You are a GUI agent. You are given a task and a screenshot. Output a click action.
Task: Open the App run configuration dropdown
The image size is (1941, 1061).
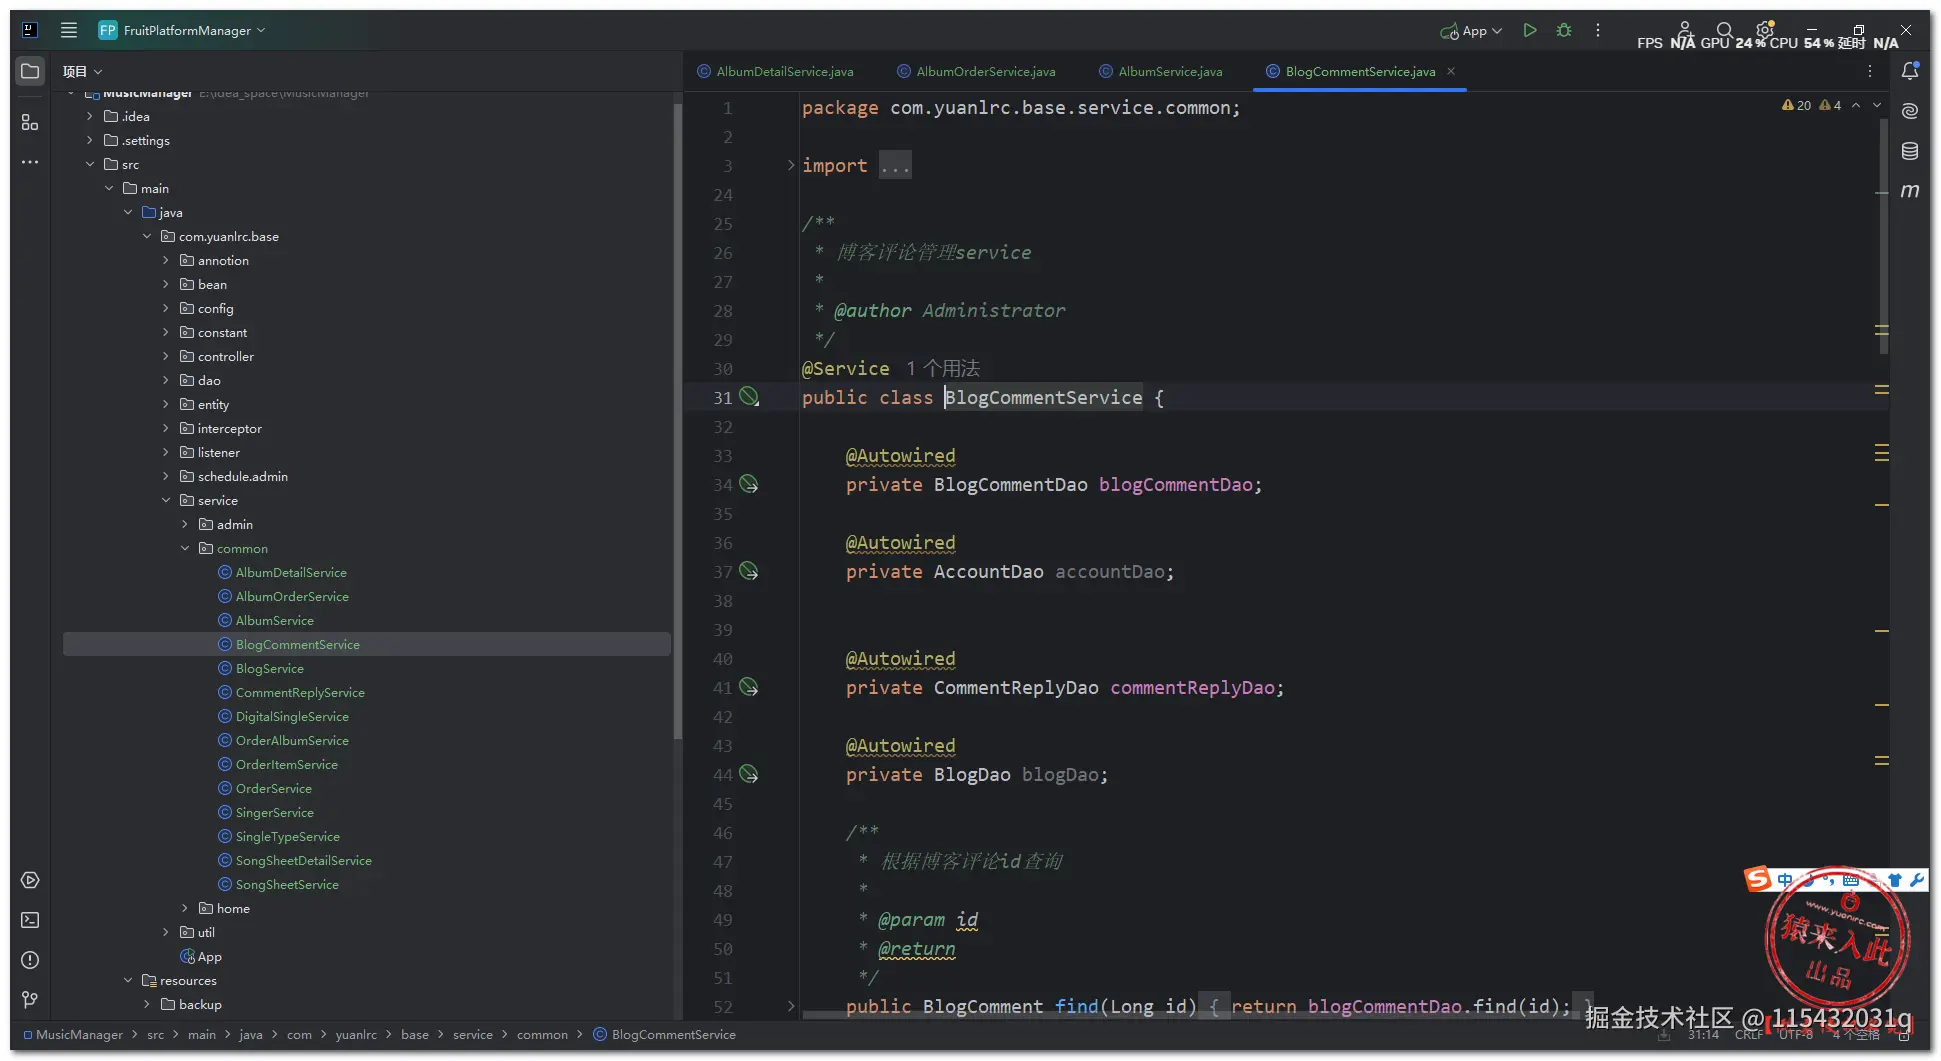[x=1471, y=31]
